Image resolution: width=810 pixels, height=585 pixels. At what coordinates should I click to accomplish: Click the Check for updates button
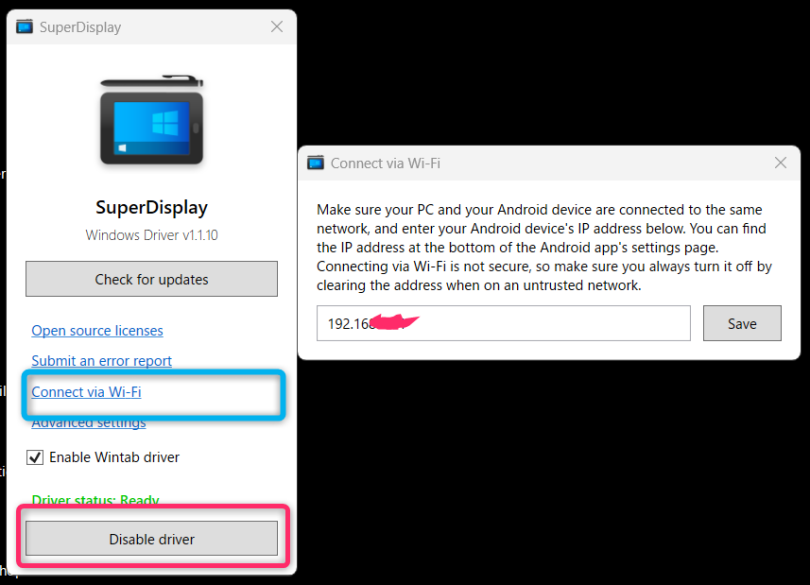151,279
